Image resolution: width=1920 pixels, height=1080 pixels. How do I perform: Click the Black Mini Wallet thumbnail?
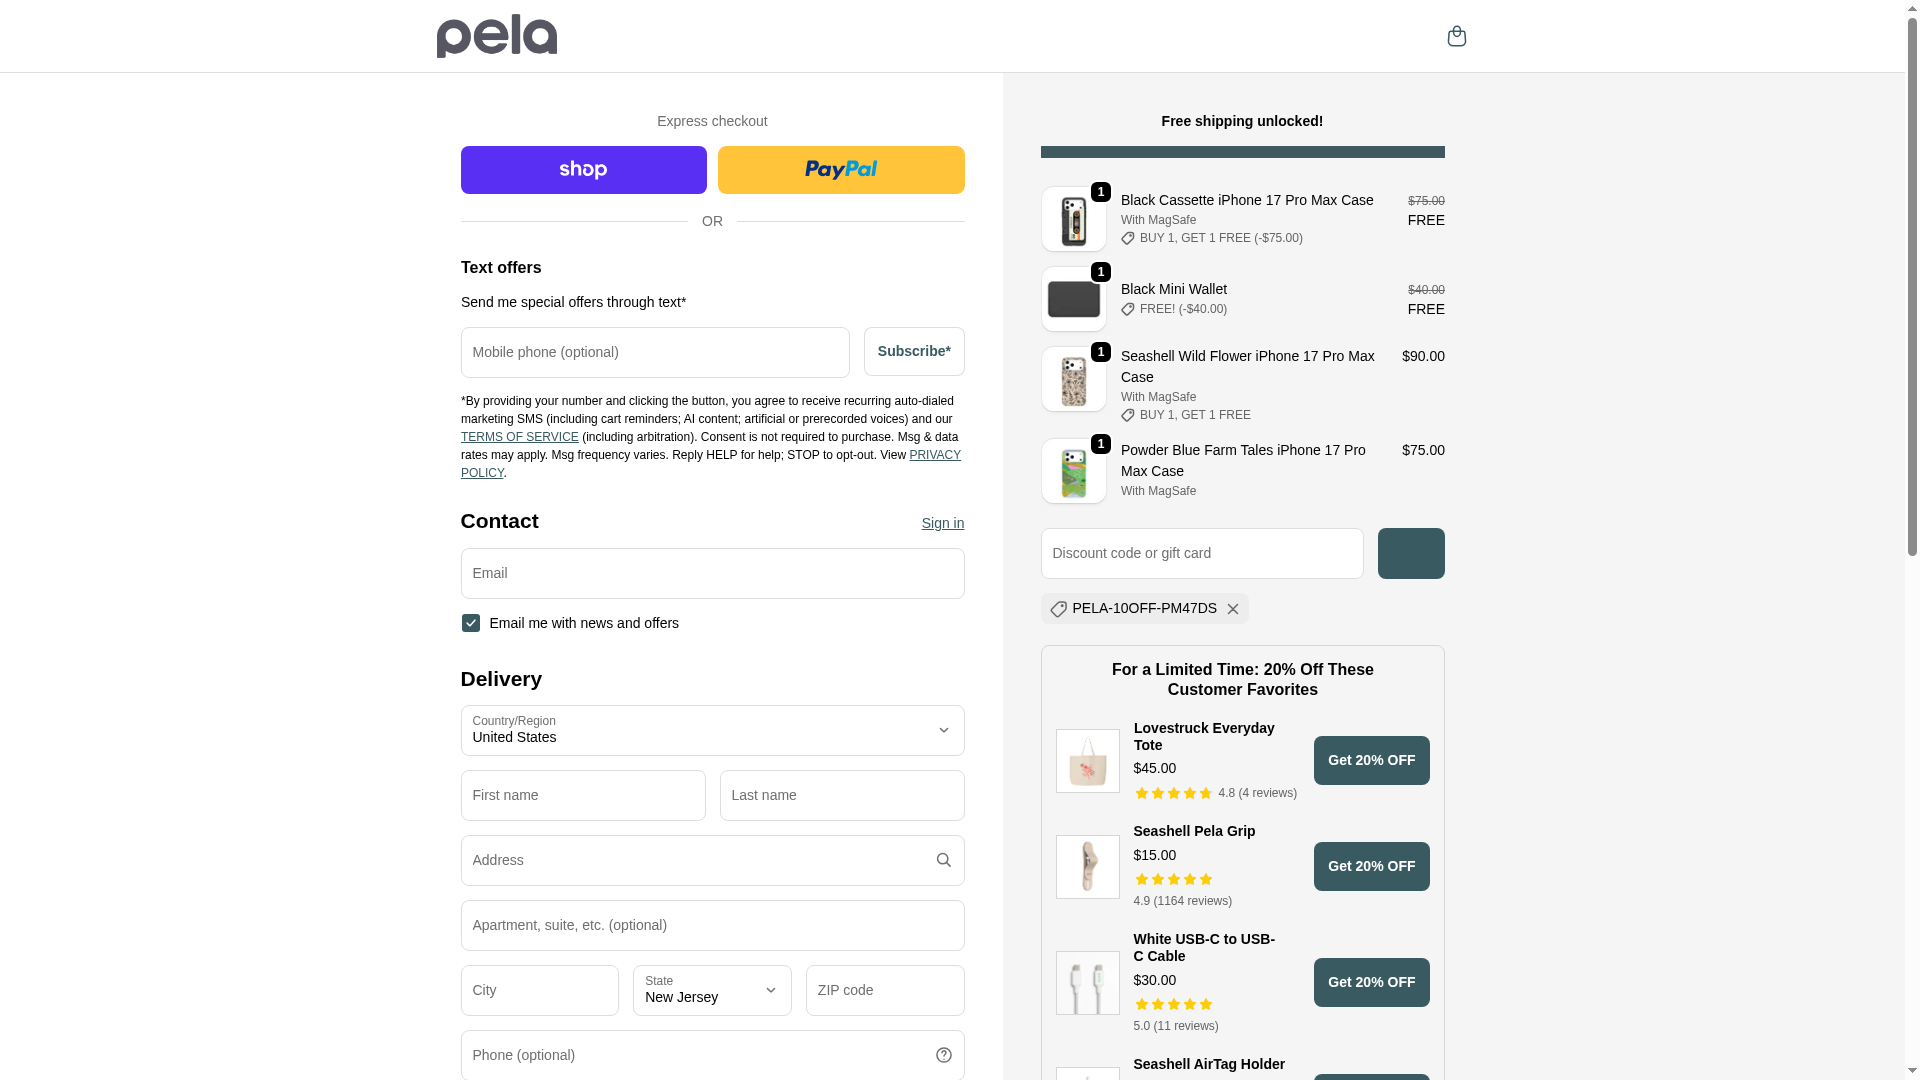pyautogui.click(x=1073, y=299)
